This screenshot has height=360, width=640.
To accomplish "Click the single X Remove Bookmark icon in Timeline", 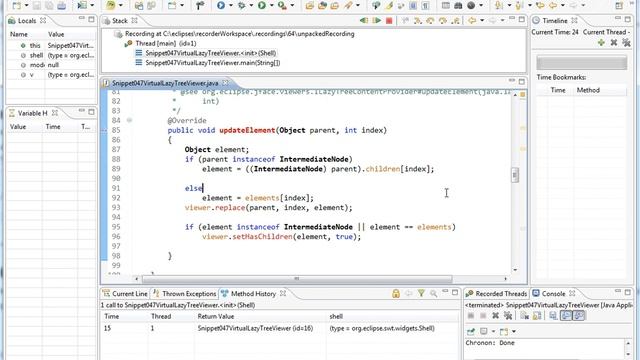I will (613, 42).
